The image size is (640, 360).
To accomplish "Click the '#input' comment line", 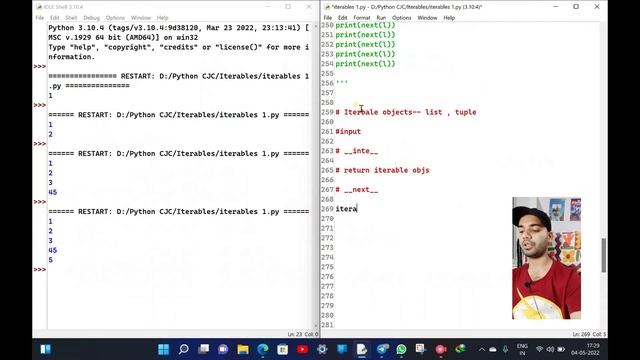I will [348, 131].
